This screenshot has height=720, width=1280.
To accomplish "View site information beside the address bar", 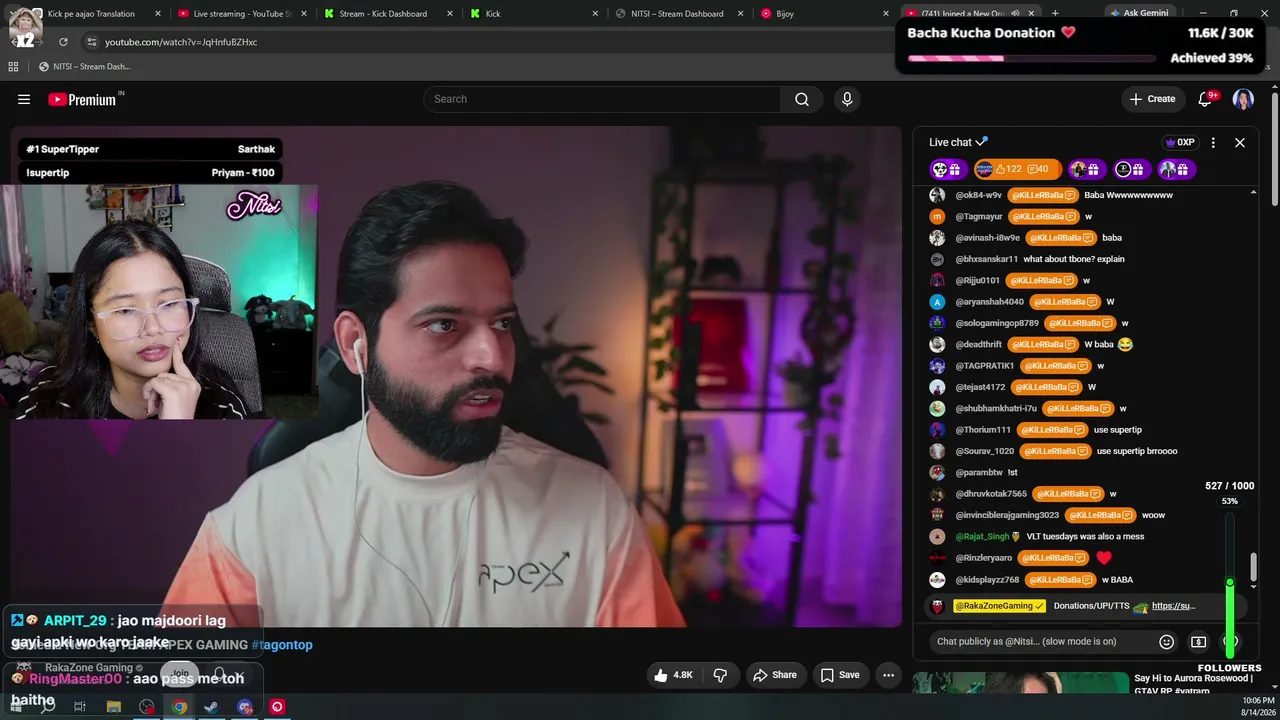I will pyautogui.click(x=92, y=42).
